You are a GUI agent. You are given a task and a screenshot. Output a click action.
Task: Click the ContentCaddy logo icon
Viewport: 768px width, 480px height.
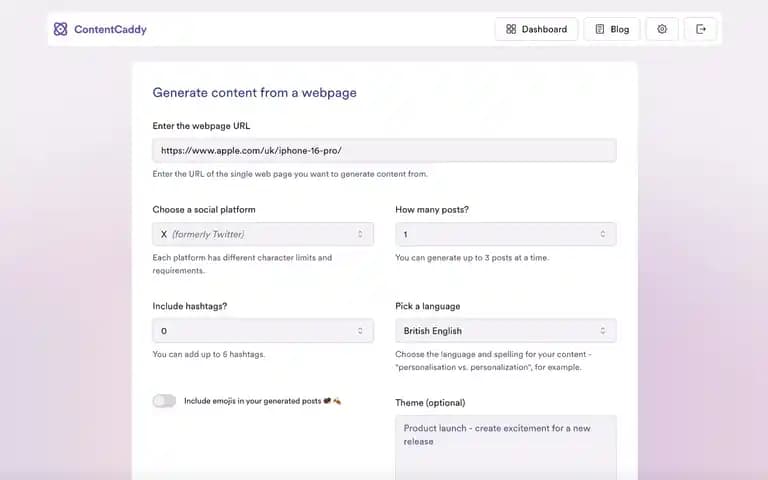point(60,29)
